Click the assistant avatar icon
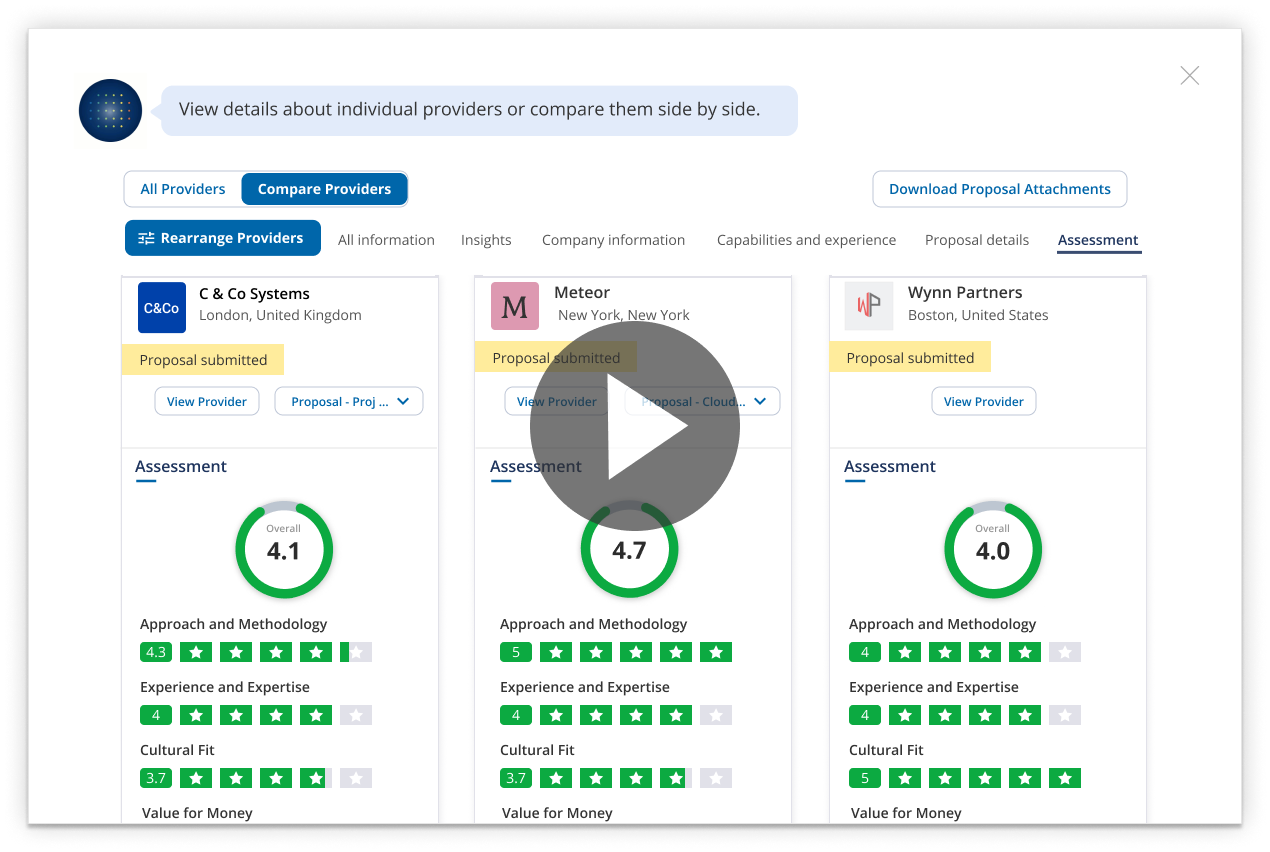Viewport: 1270px width, 852px height. 110,110
